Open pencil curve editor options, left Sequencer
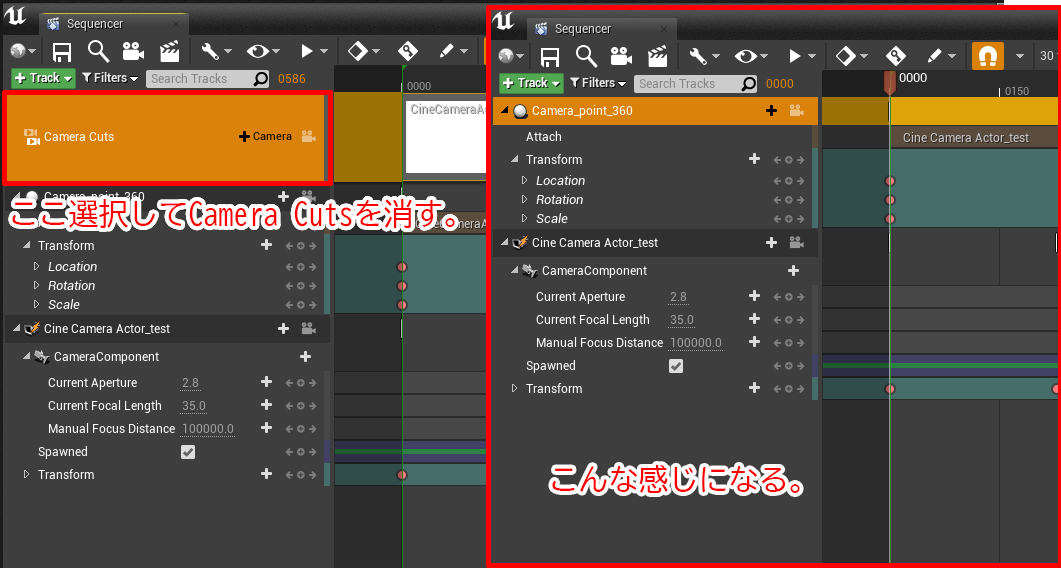The width and height of the screenshot is (1061, 568). pos(453,51)
